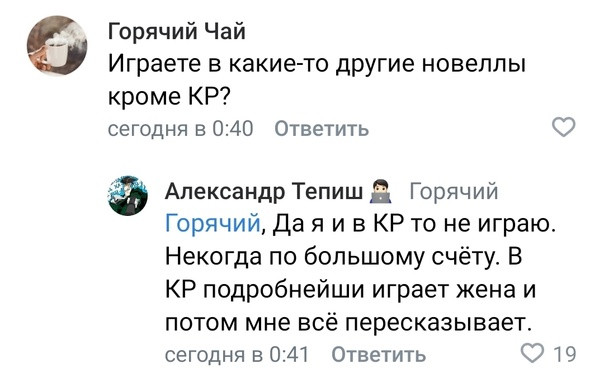Open timestamp сегодня в 0:40
The width and height of the screenshot is (604, 387).
pyautogui.click(x=180, y=129)
